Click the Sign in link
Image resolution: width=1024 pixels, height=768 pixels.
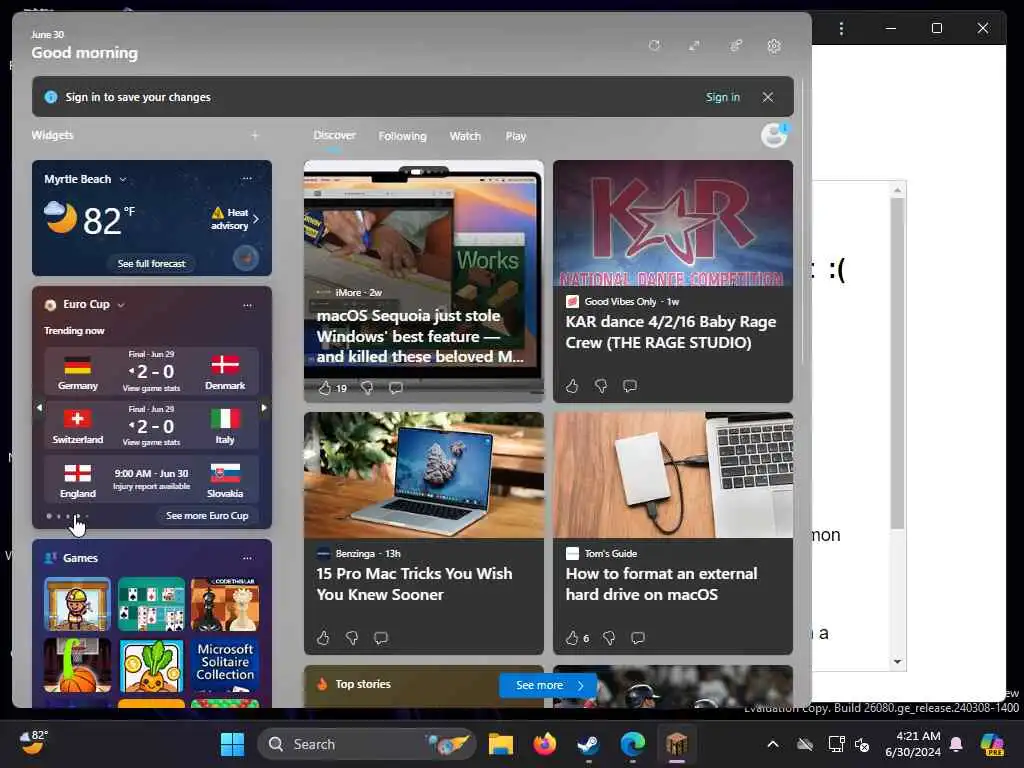[x=722, y=97]
